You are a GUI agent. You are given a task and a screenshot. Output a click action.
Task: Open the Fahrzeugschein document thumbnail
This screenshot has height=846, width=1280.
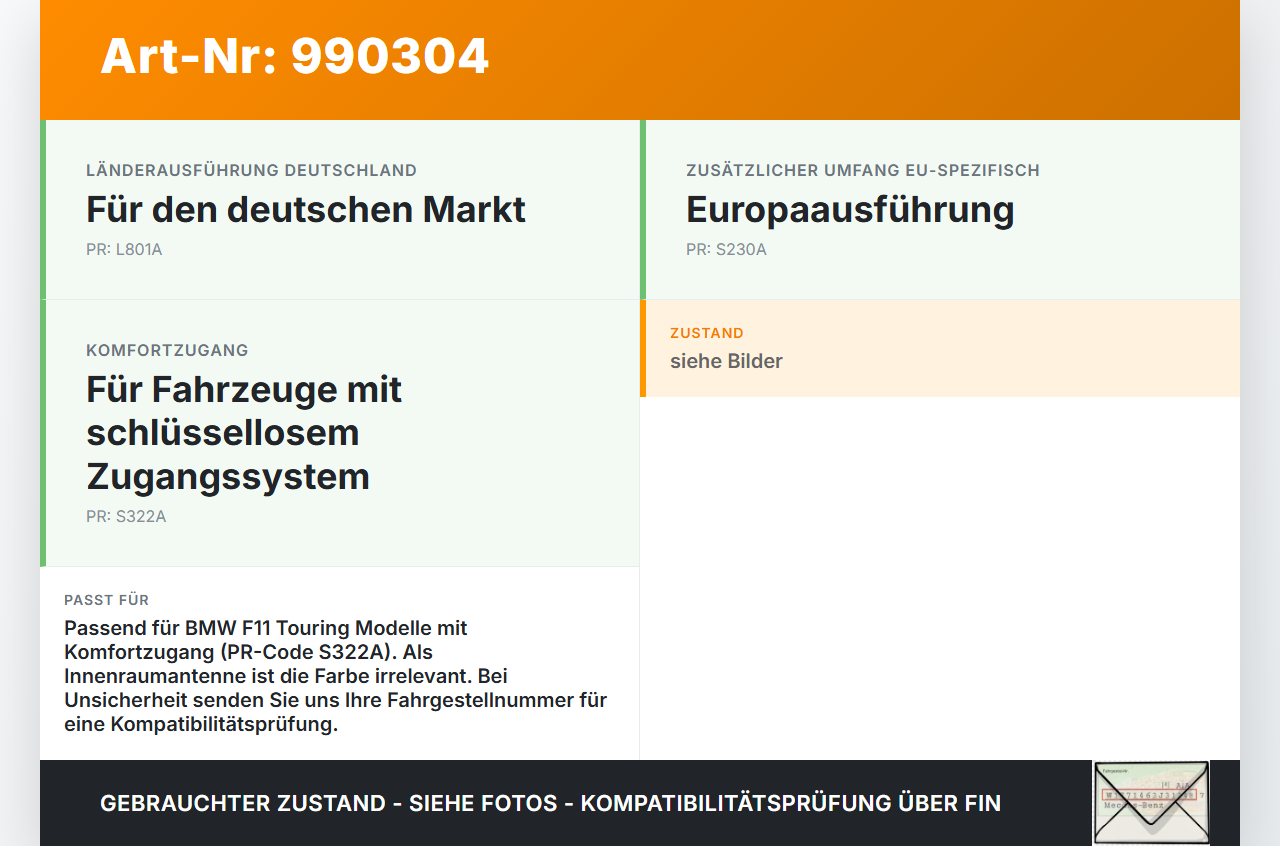1150,803
